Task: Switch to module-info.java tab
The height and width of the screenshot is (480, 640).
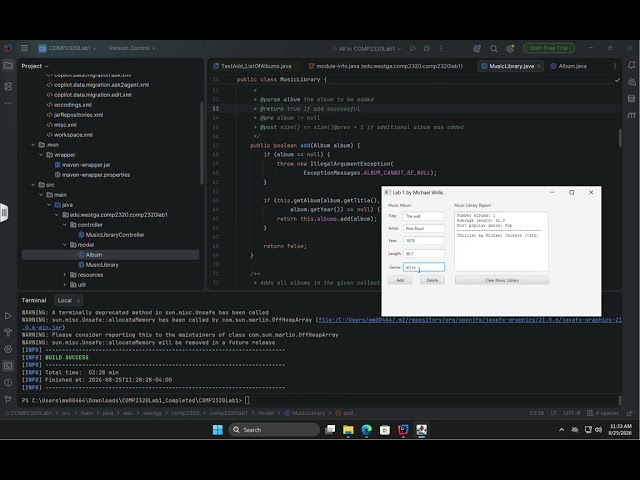Action: (x=385, y=66)
